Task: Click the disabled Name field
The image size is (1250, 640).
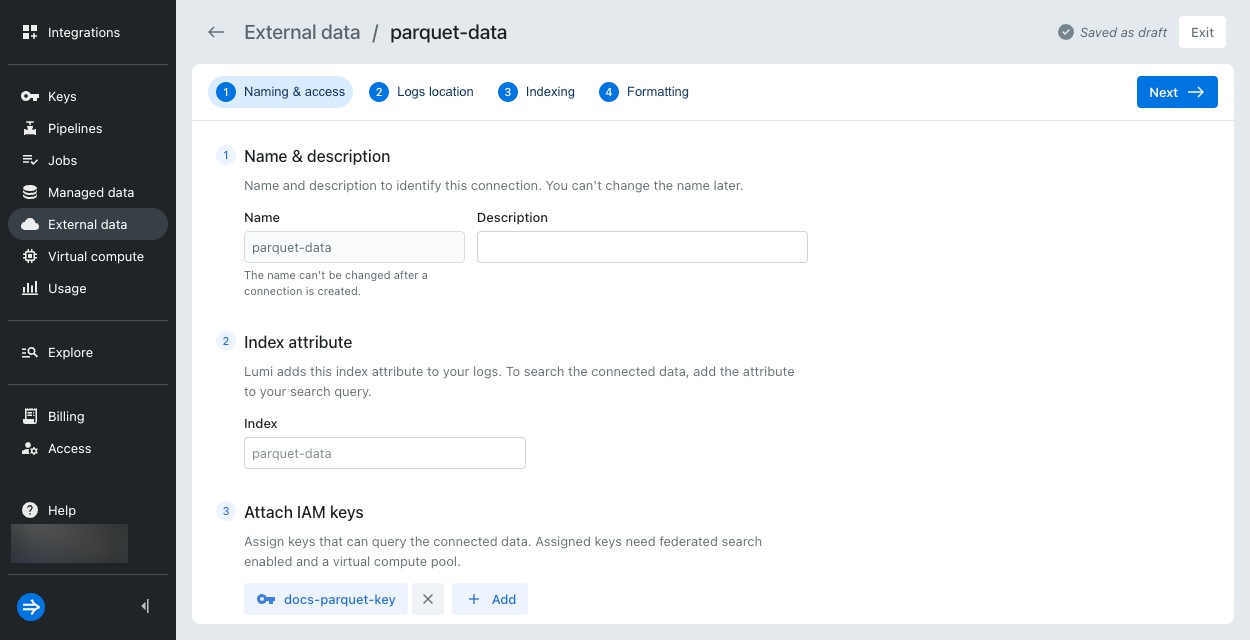Action: pos(354,247)
